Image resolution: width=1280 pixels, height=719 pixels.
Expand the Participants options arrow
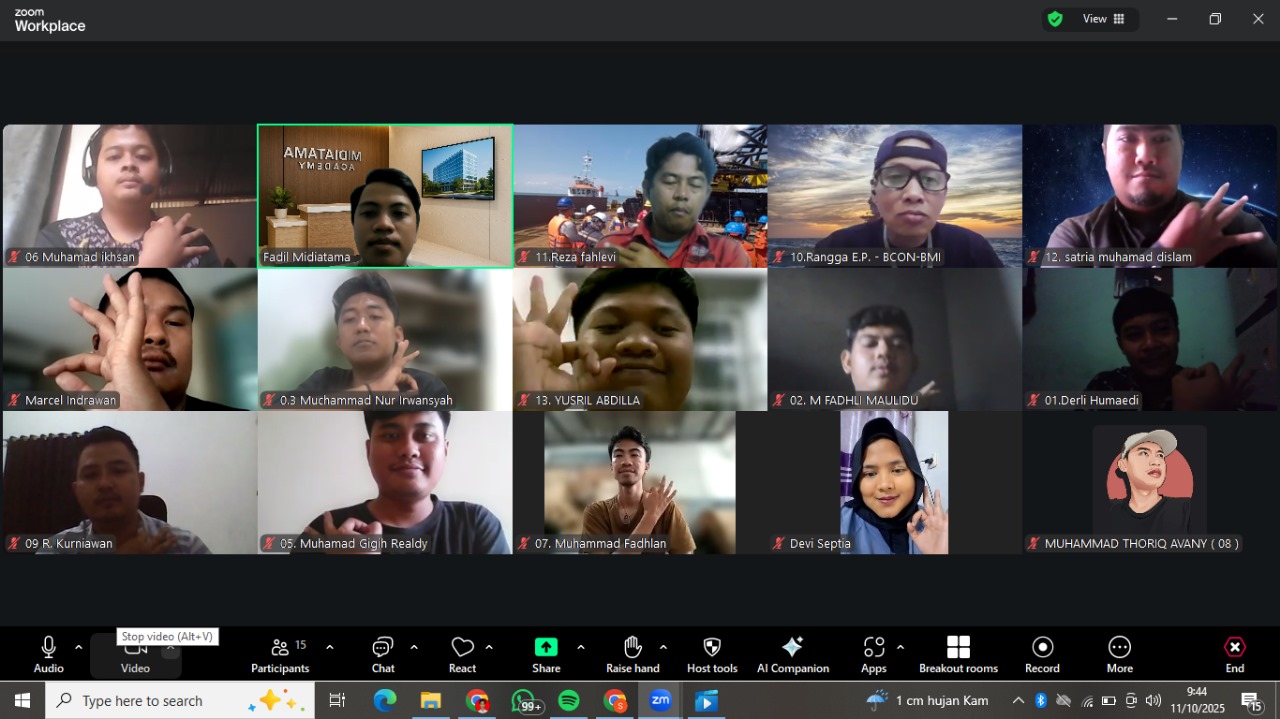(x=330, y=647)
